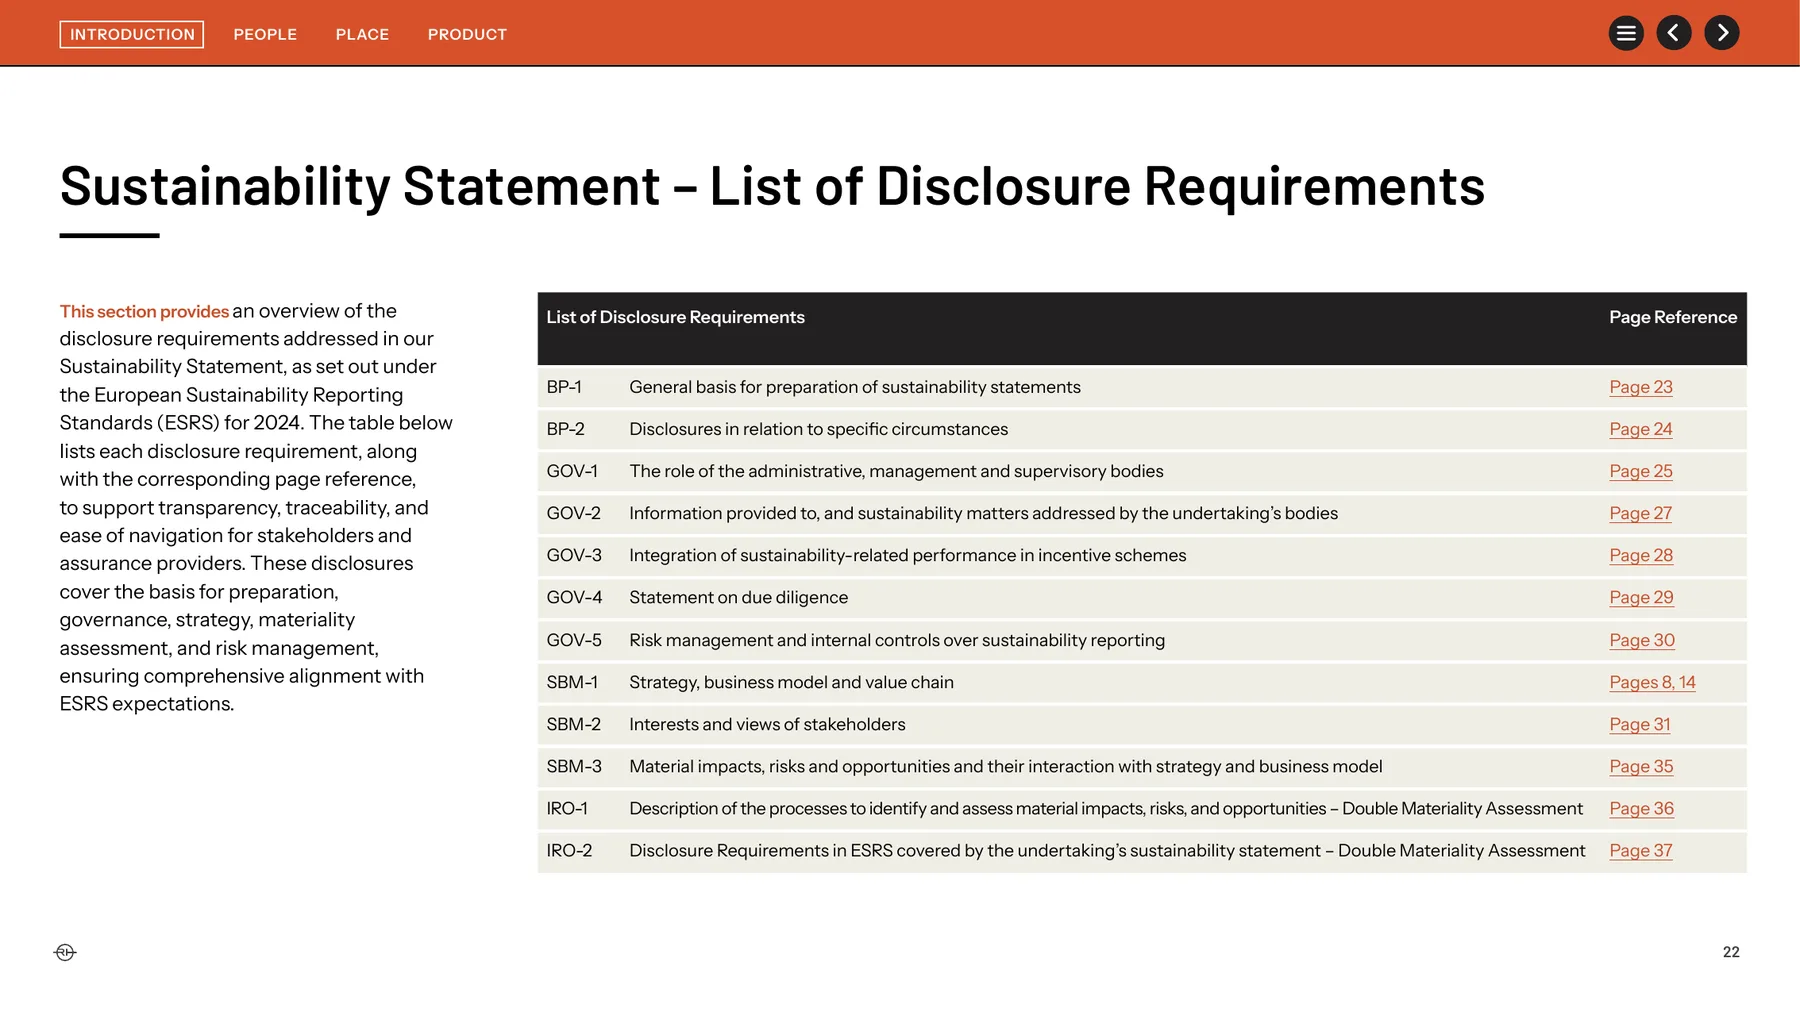This screenshot has height=1012, width=1800.
Task: Jump to Page 35 link
Action: 1641,766
